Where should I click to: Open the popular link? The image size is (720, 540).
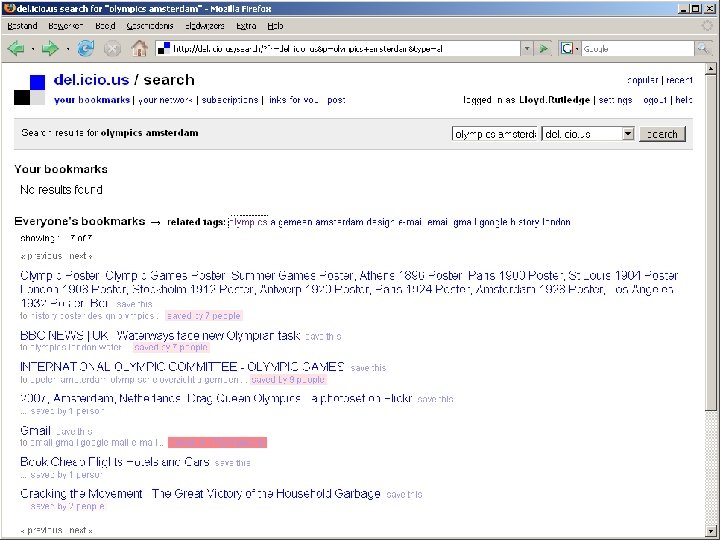click(642, 80)
